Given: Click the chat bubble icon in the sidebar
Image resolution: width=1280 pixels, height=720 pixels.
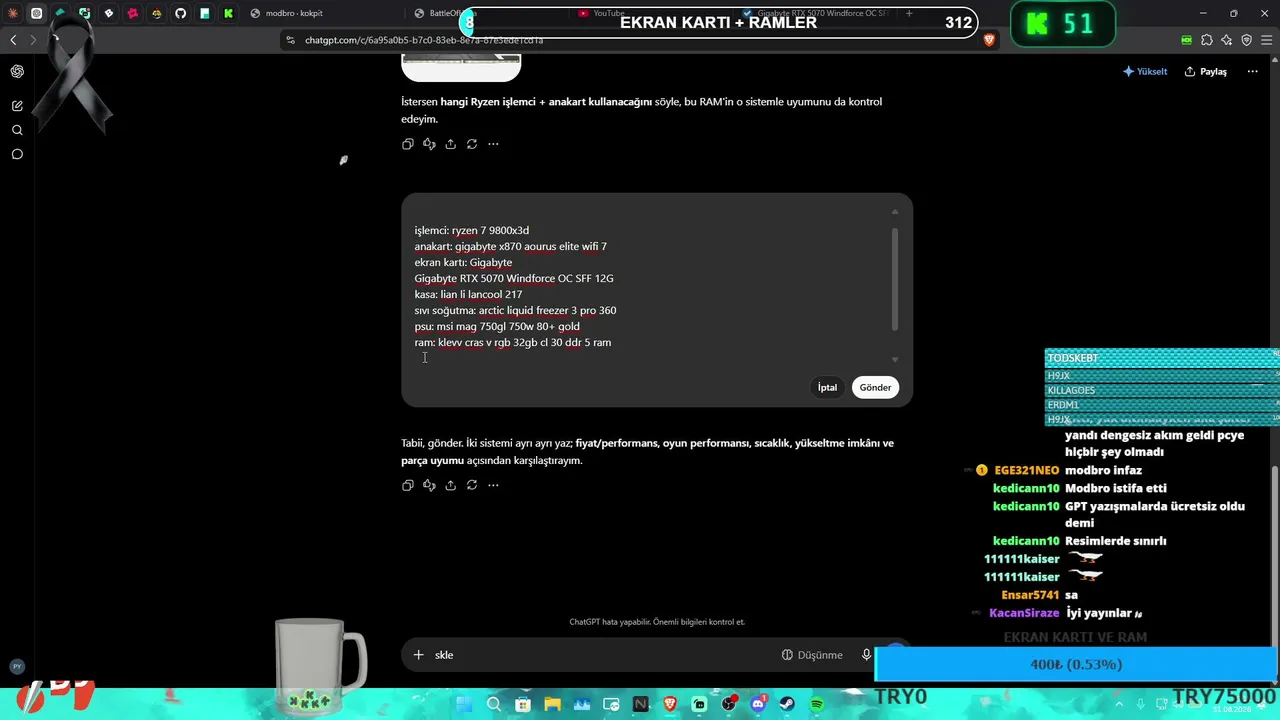Looking at the screenshot, I should (x=17, y=154).
